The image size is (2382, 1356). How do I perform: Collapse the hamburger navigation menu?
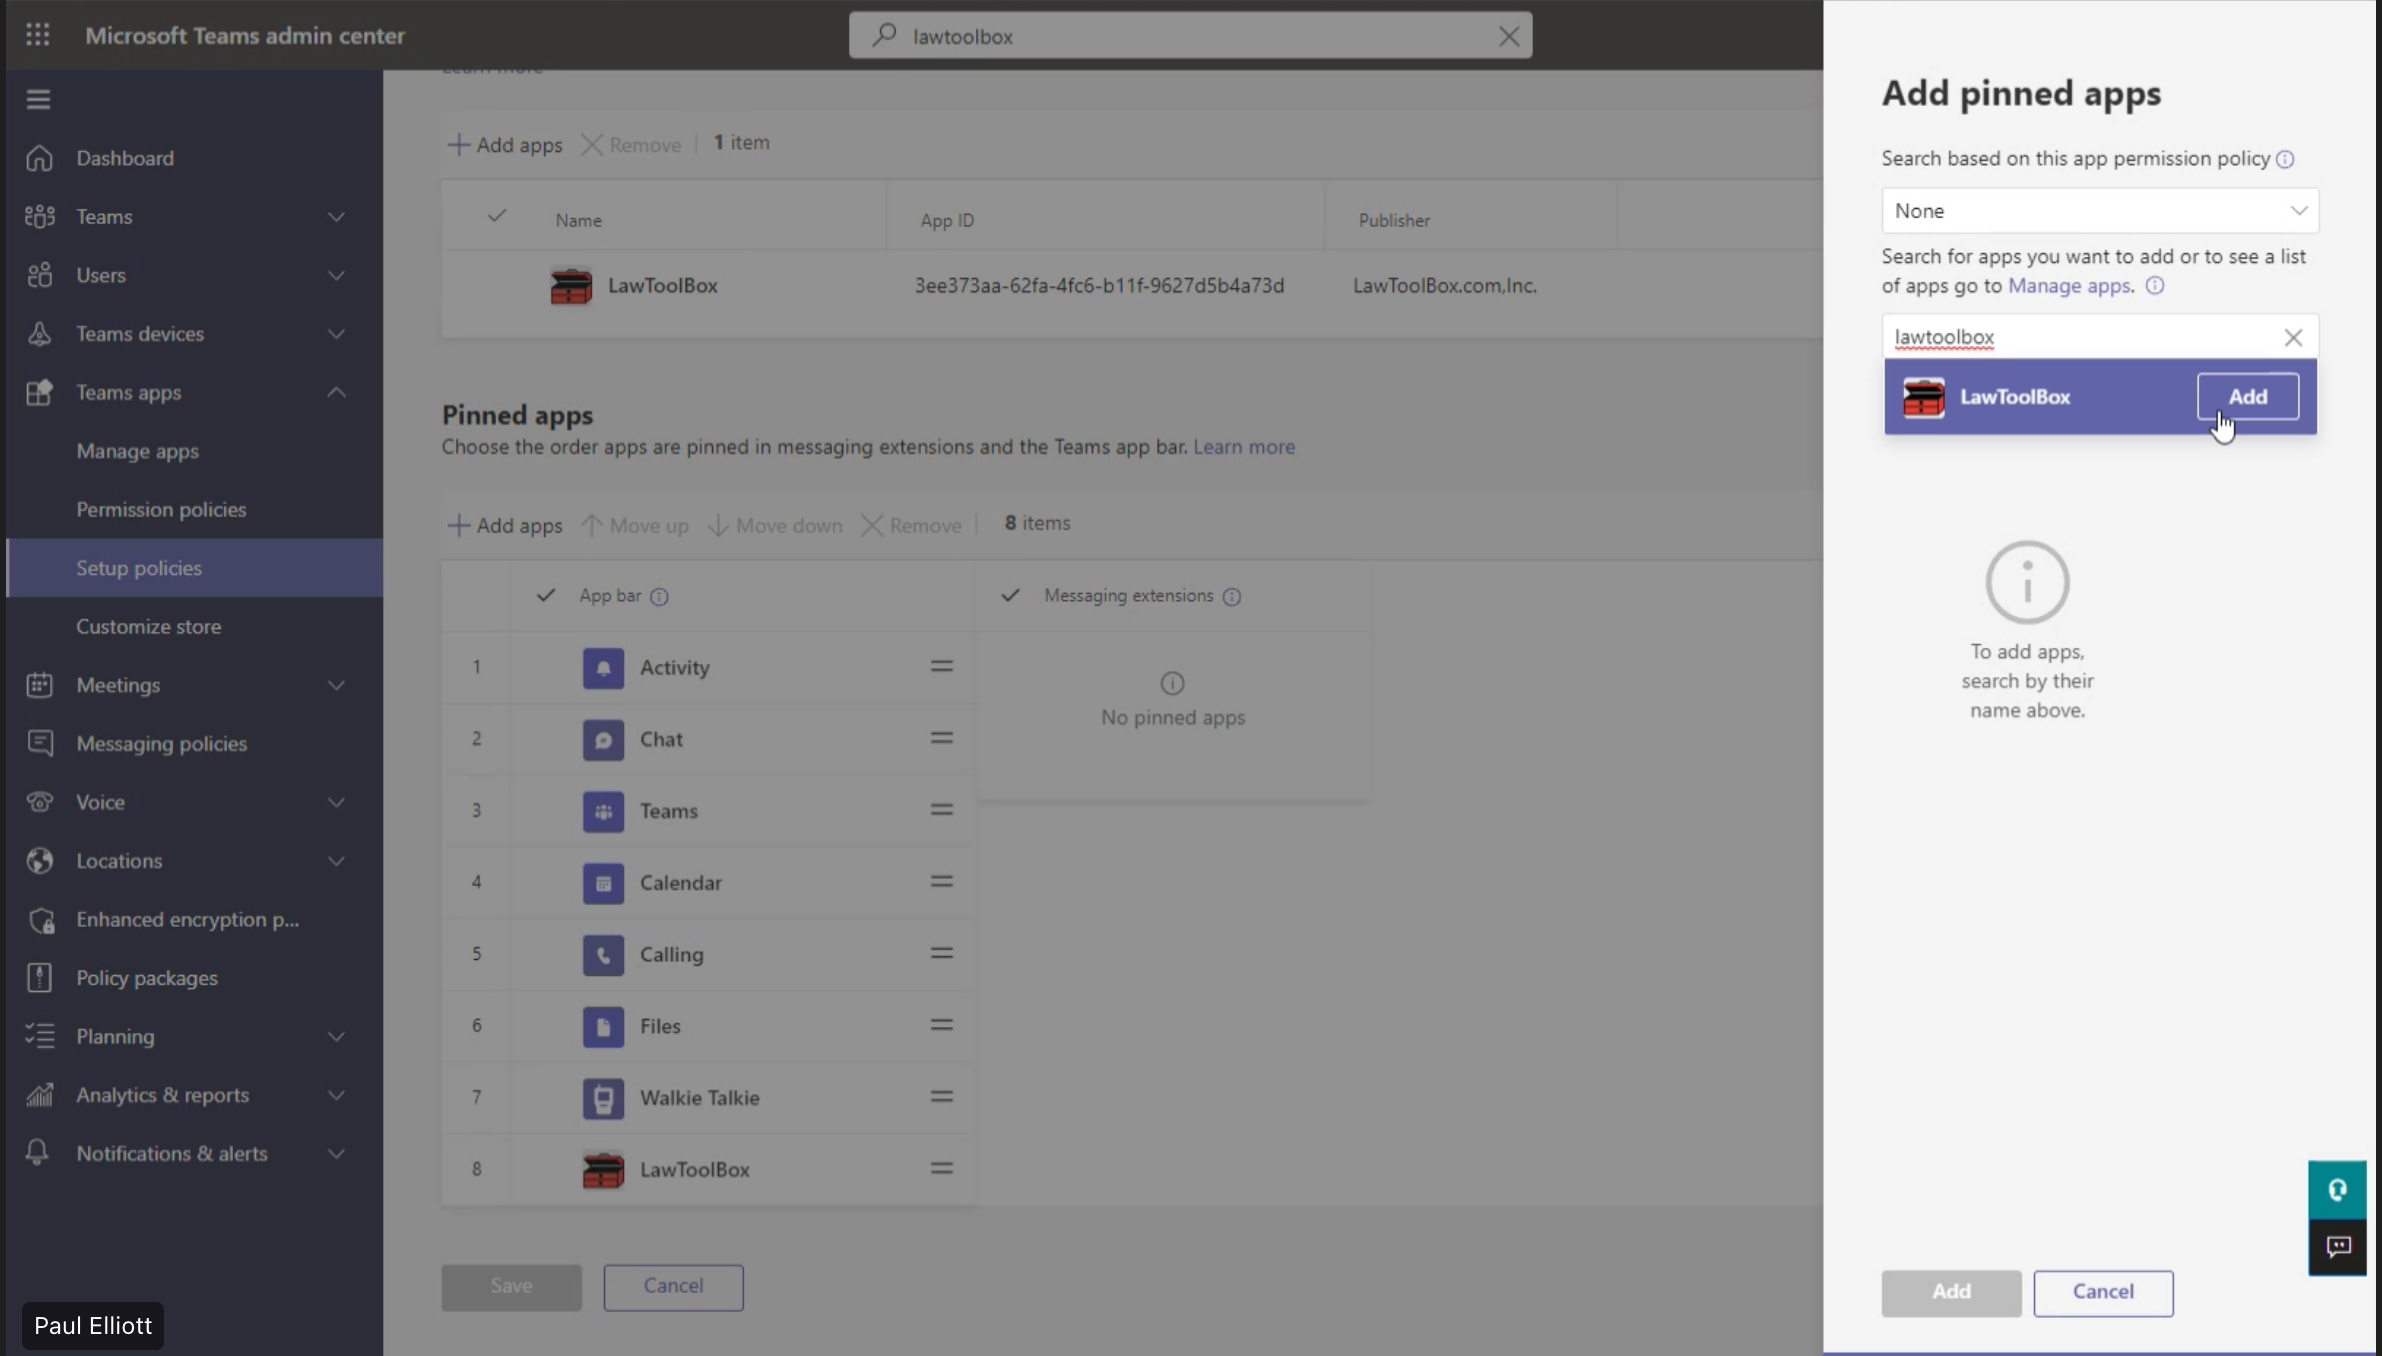(x=38, y=99)
